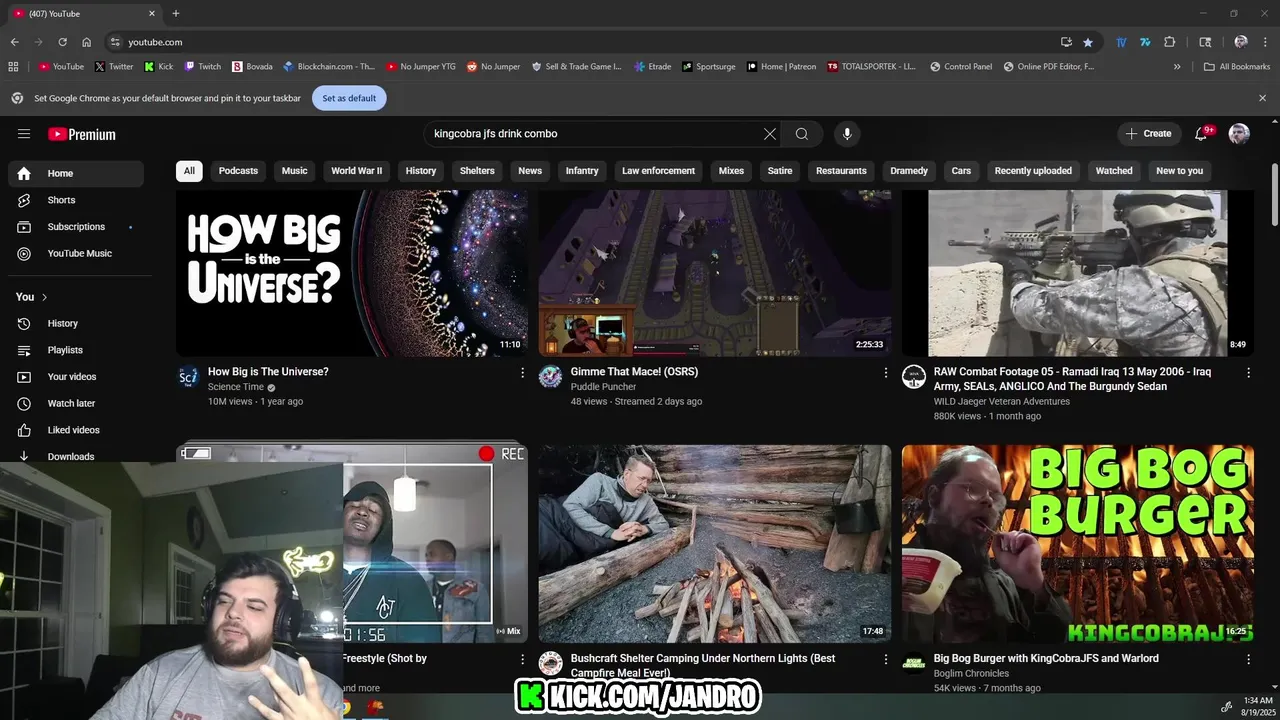
Task: Open Subscriptions in the sidebar
Action: point(76,227)
